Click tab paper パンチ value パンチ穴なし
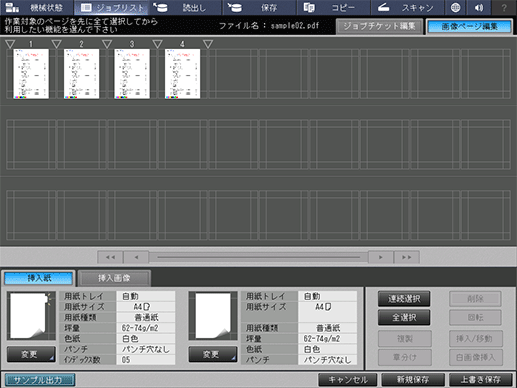The height and width of the screenshot is (388, 517). [x=146, y=349]
